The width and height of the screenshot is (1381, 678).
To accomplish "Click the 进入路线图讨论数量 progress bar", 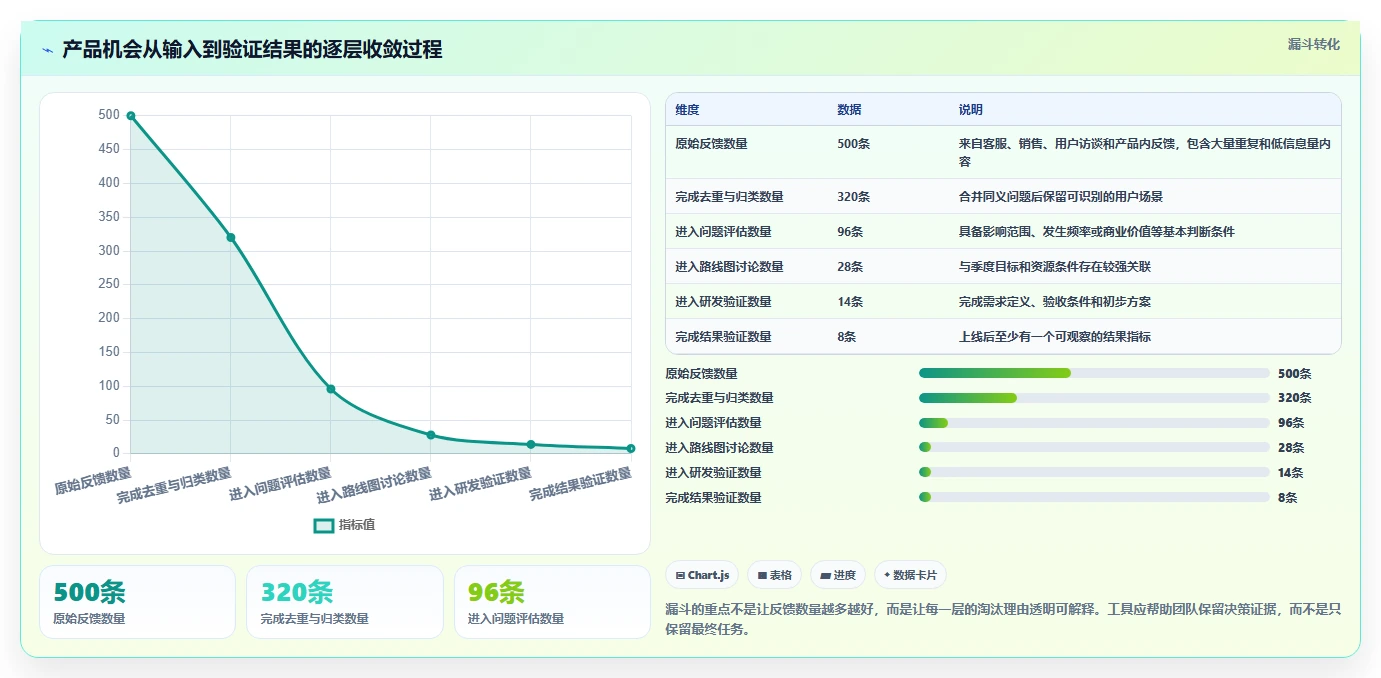I will [x=1094, y=447].
